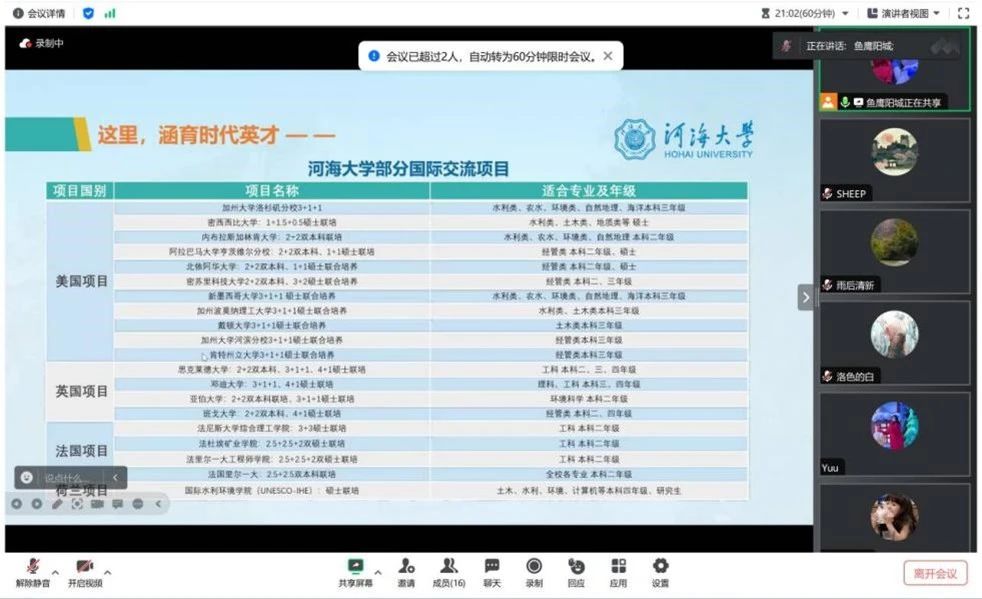Screen dimensions: 982x599
Task: Open the reactions (回应) menu
Action: click(576, 571)
